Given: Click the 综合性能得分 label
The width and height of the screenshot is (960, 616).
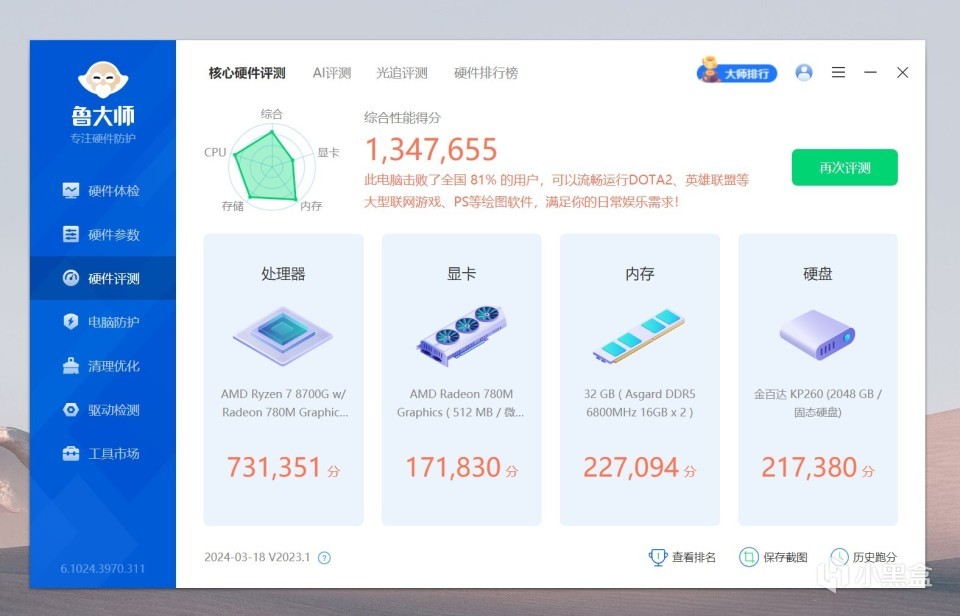Looking at the screenshot, I should [x=402, y=118].
